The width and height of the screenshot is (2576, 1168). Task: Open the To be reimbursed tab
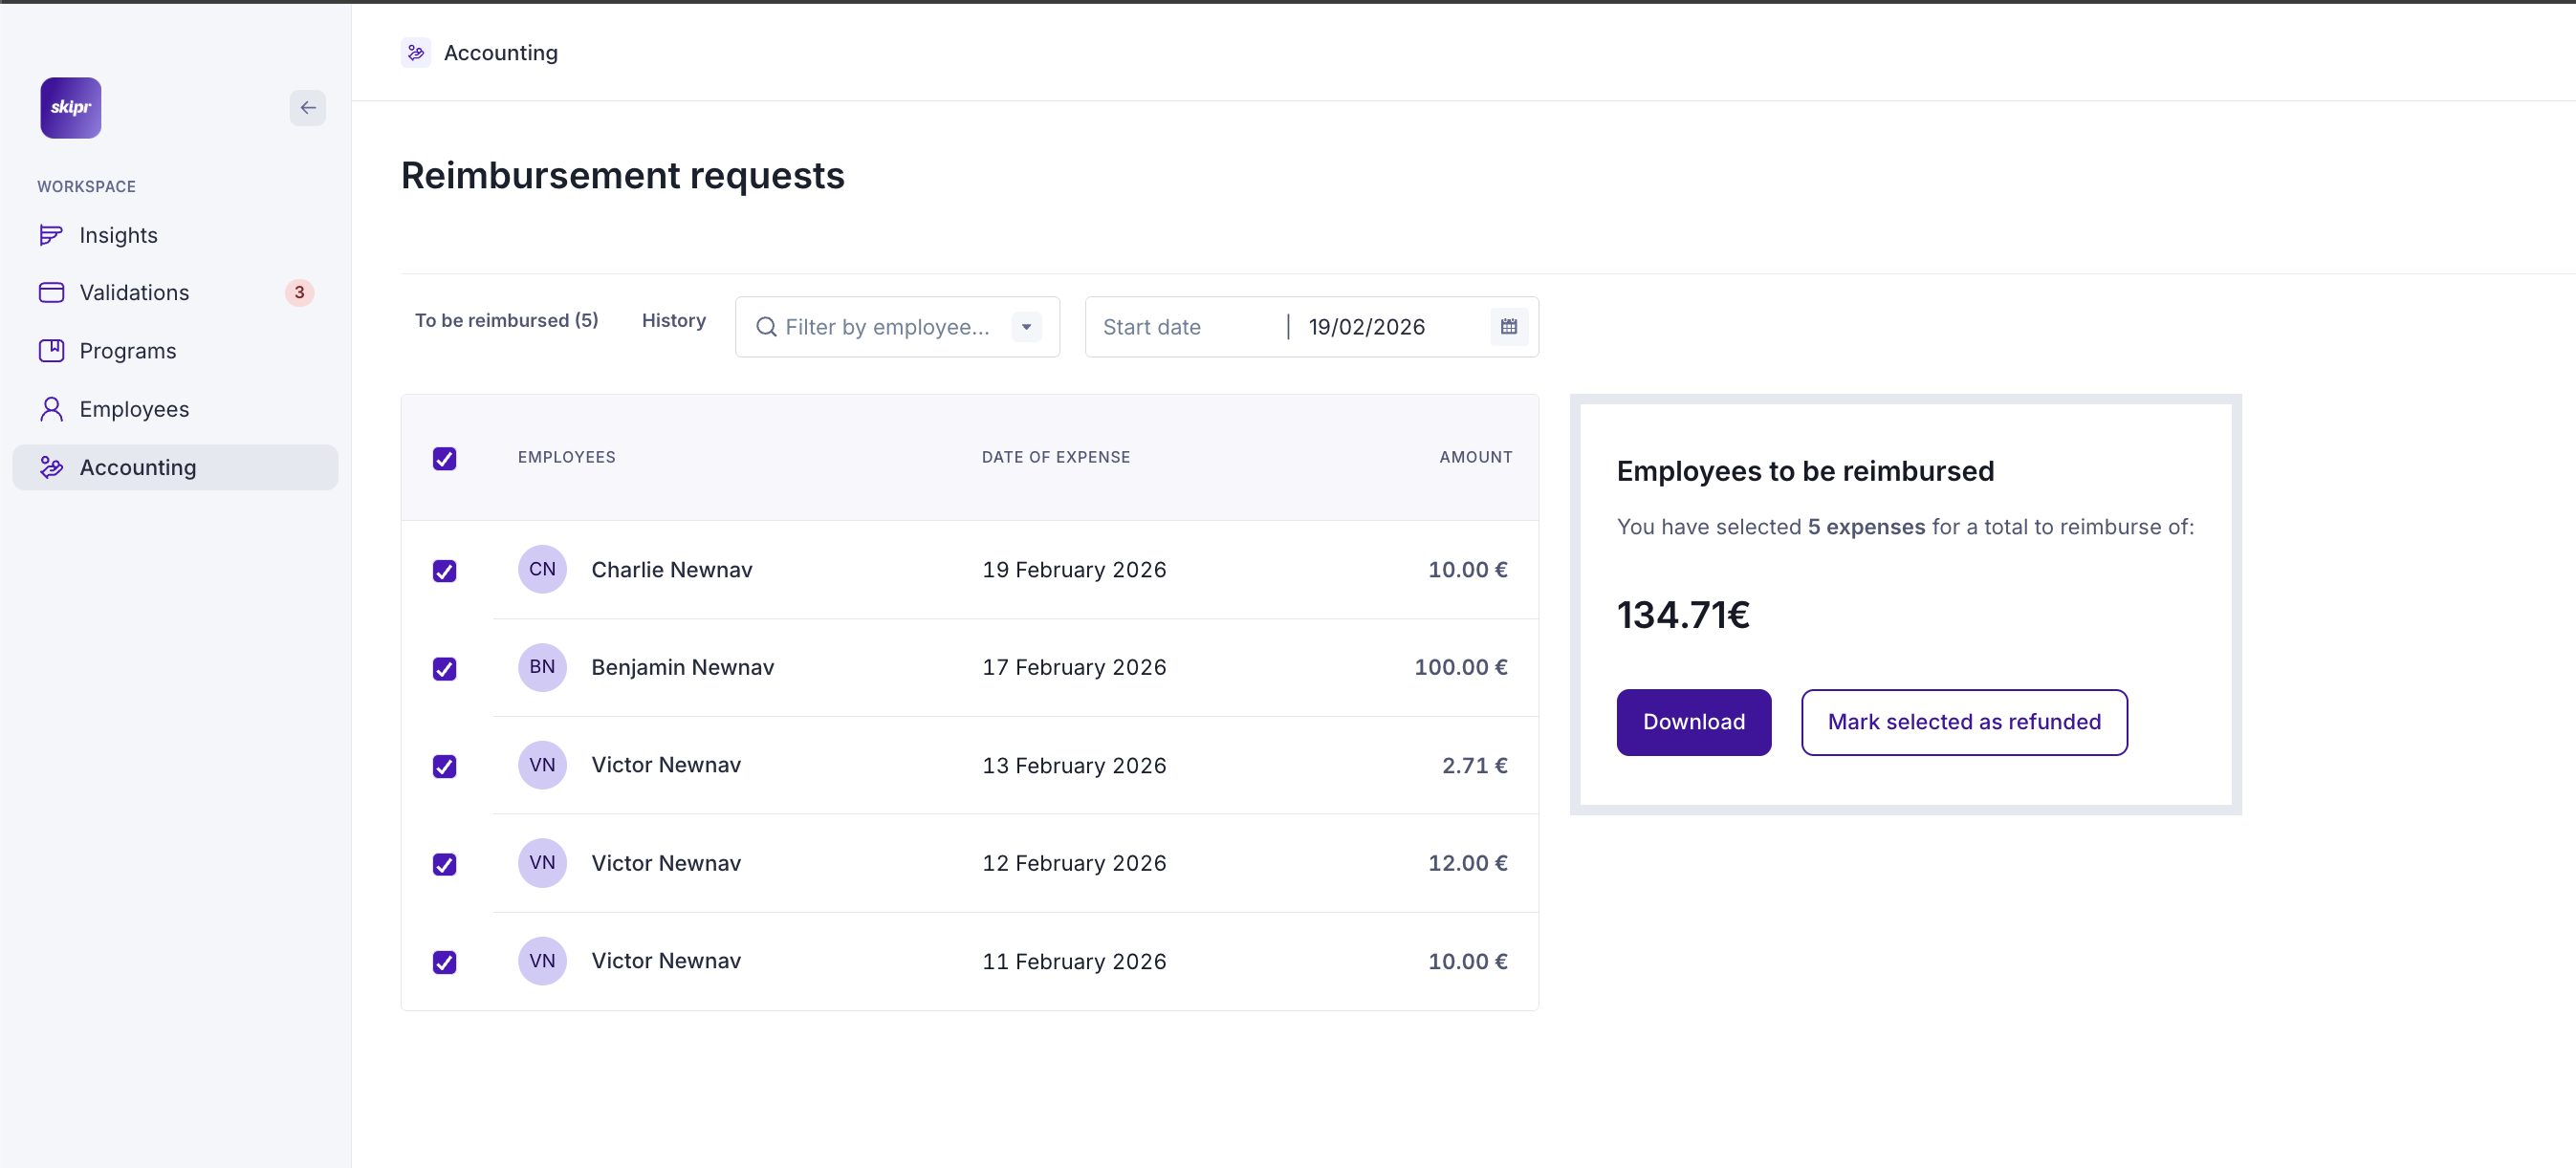[506, 320]
